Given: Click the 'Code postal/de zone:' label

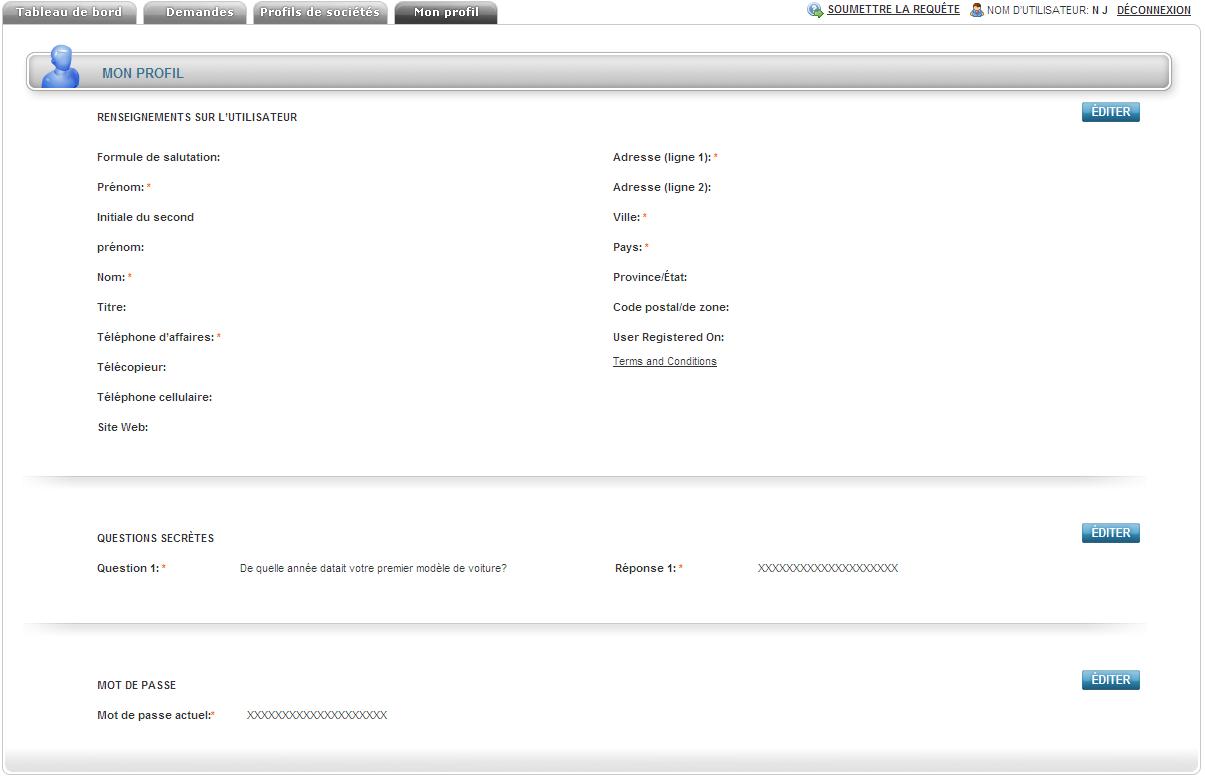Looking at the screenshot, I should point(671,307).
